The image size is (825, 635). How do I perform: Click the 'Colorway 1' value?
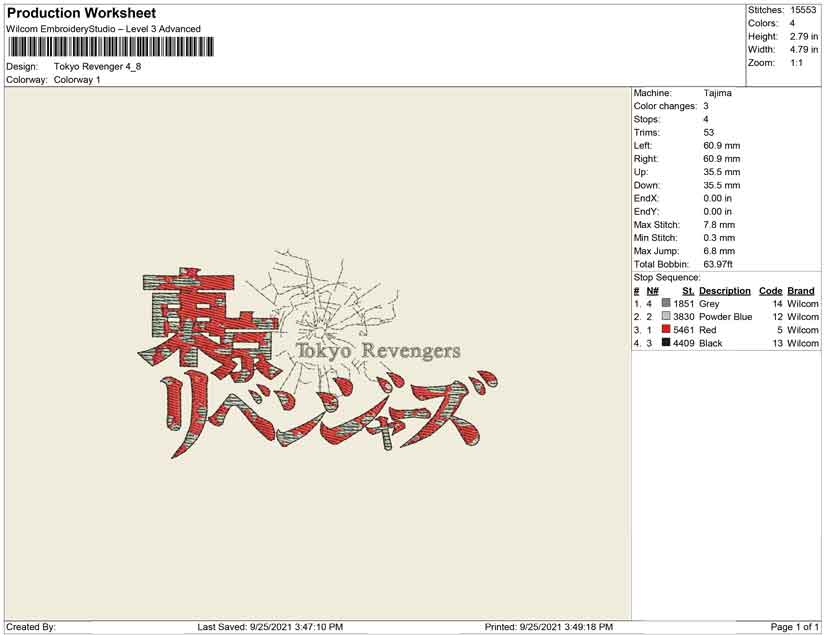click(x=77, y=80)
